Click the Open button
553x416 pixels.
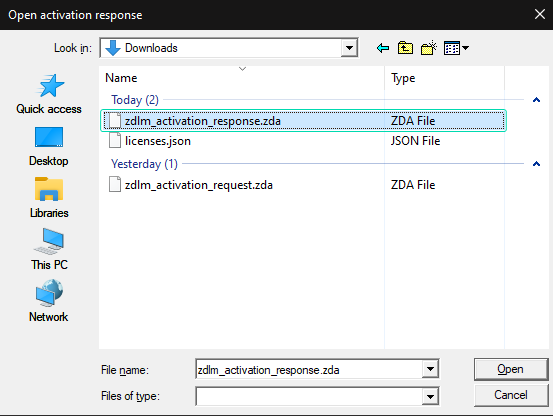click(x=511, y=369)
